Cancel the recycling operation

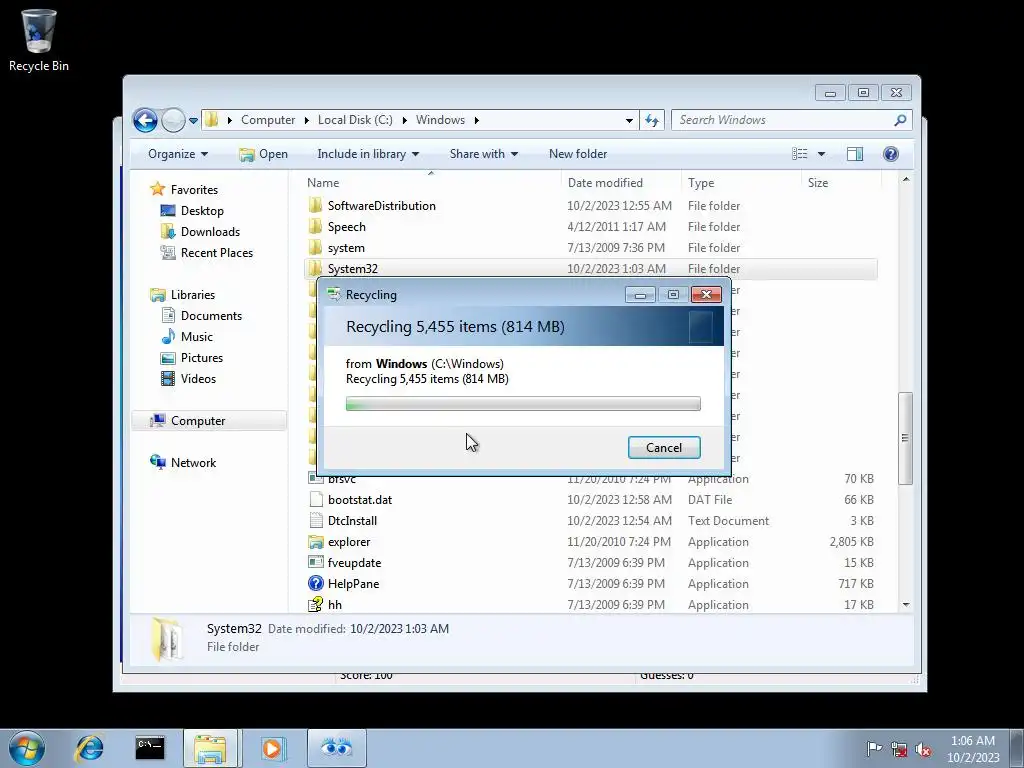664,448
